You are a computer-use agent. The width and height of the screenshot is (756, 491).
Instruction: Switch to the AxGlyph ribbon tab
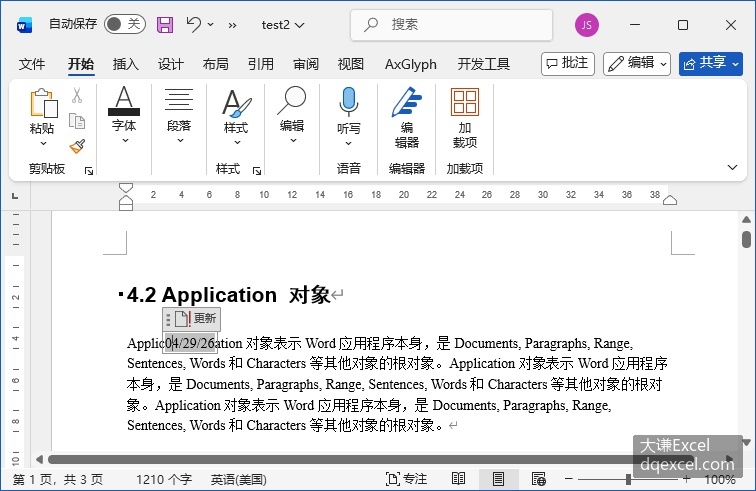click(x=411, y=64)
